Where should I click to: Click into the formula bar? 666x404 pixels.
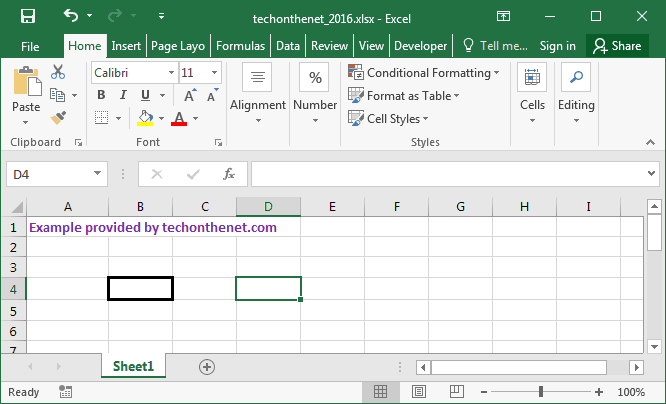coord(448,174)
